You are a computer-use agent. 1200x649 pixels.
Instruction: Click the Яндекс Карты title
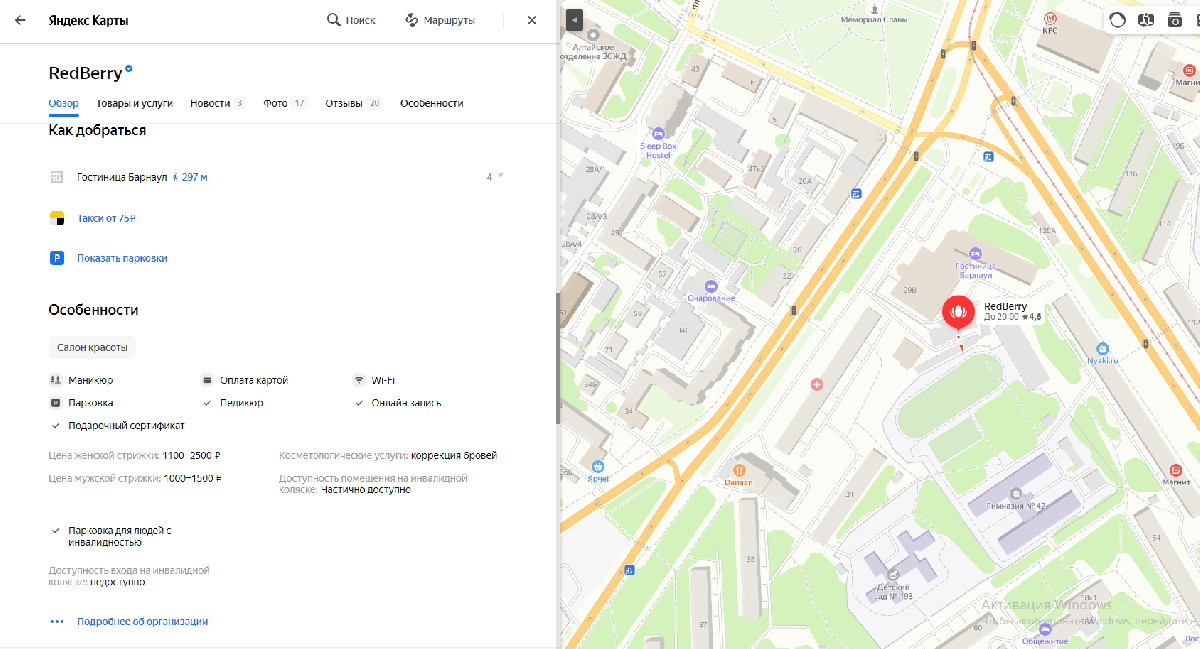pyautogui.click(x=89, y=20)
